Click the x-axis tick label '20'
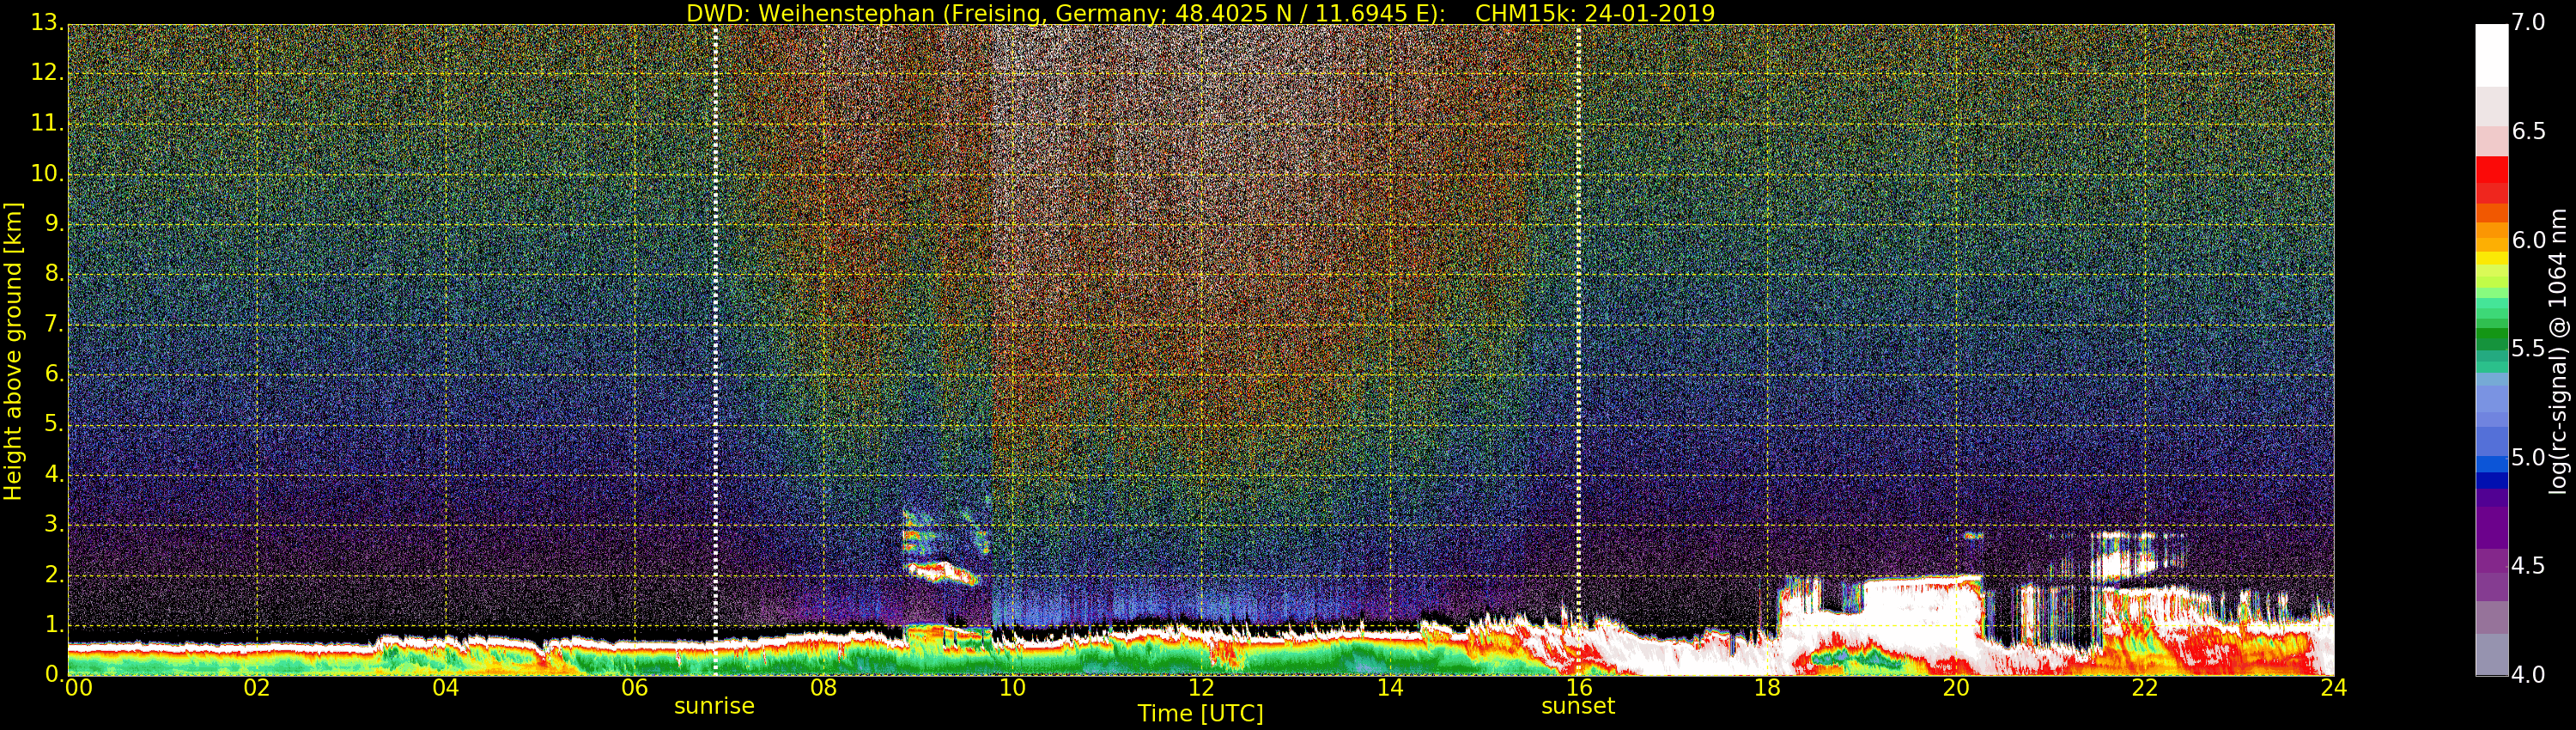 1956,688
